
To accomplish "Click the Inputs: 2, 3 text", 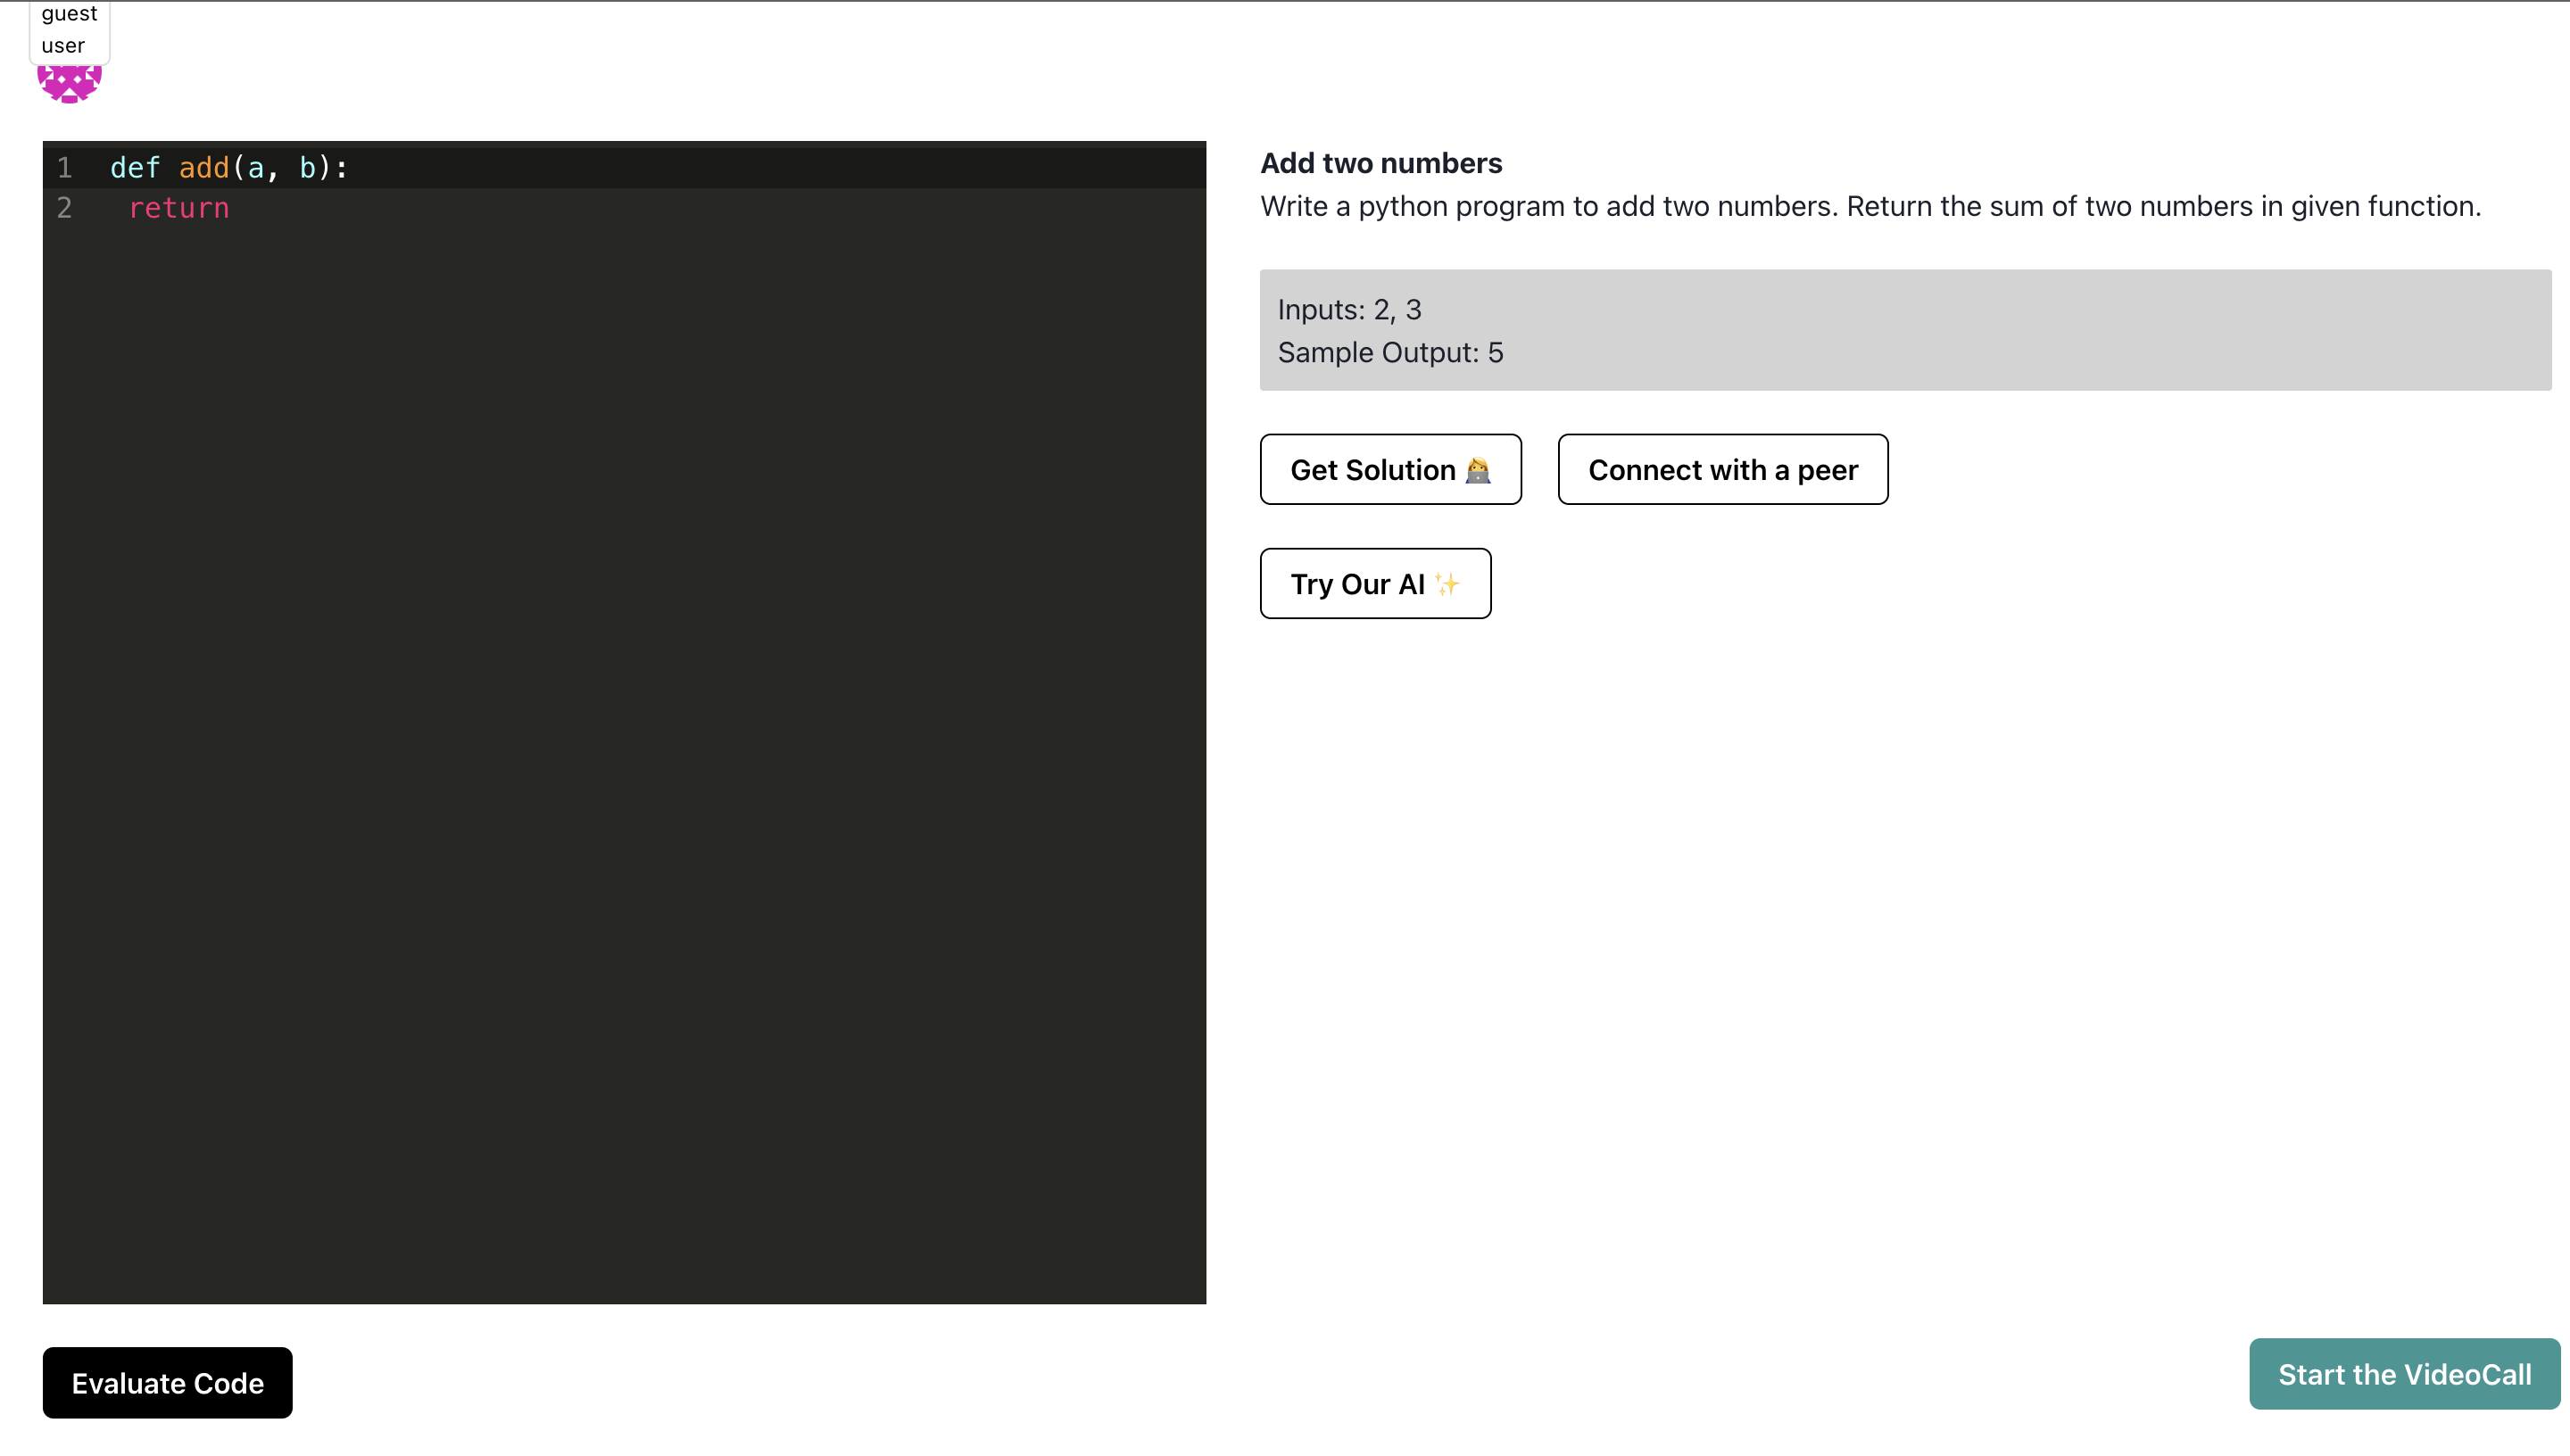I will click(1349, 310).
